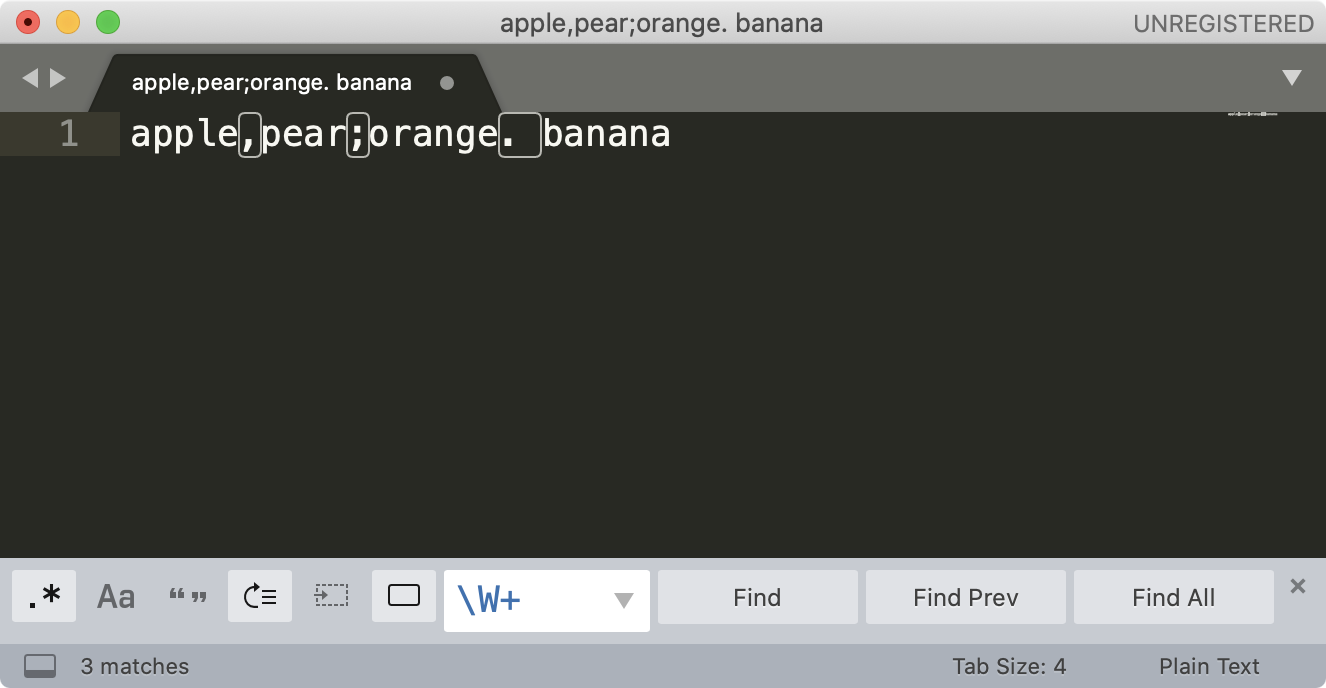Toggle in-selection search option
This screenshot has width=1326, height=688.
click(x=331, y=597)
